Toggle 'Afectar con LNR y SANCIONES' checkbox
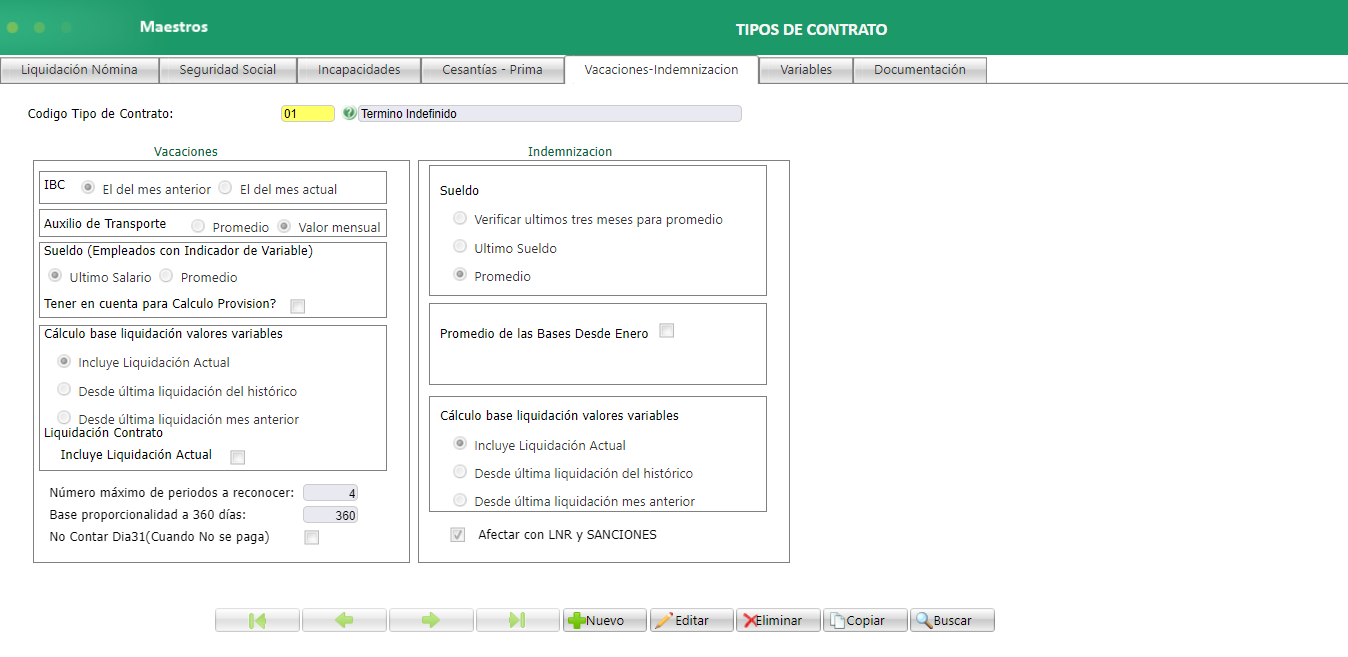 [458, 535]
